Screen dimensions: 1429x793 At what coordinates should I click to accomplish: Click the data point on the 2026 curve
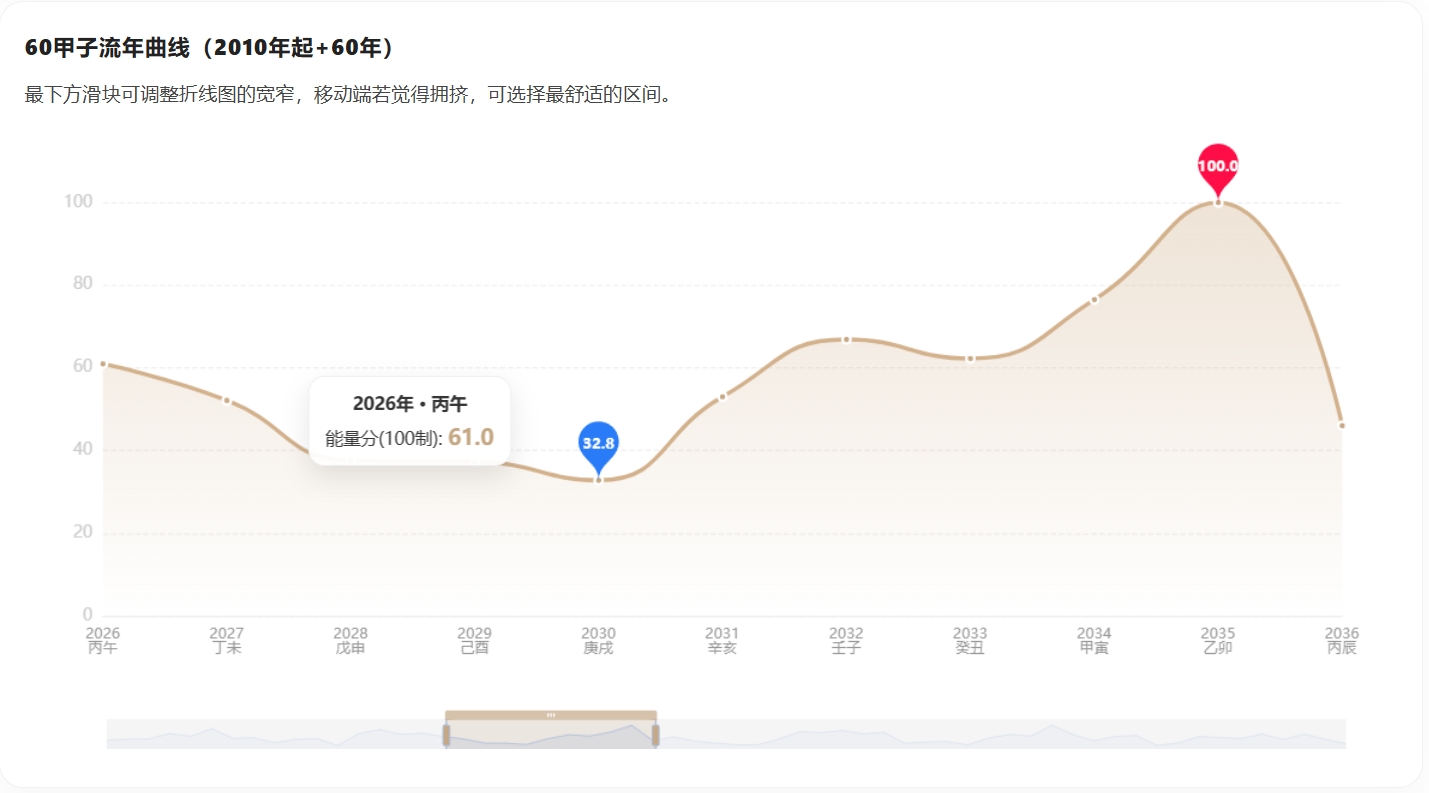click(101, 364)
